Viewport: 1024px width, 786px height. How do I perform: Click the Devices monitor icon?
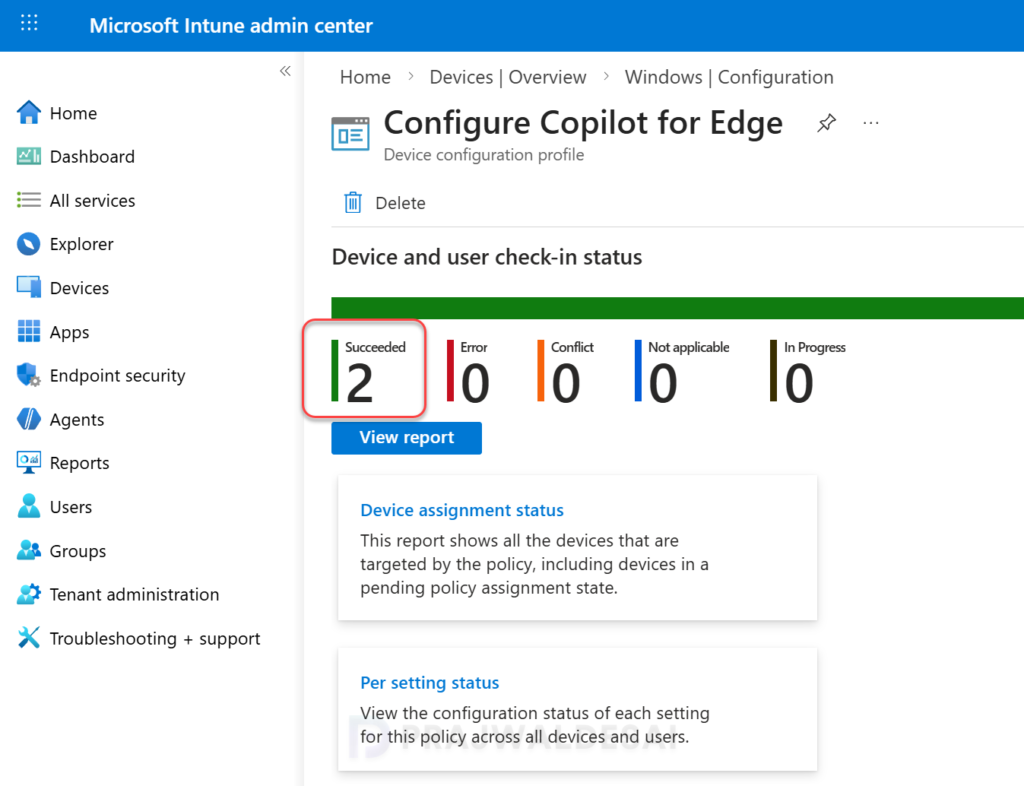click(x=29, y=287)
